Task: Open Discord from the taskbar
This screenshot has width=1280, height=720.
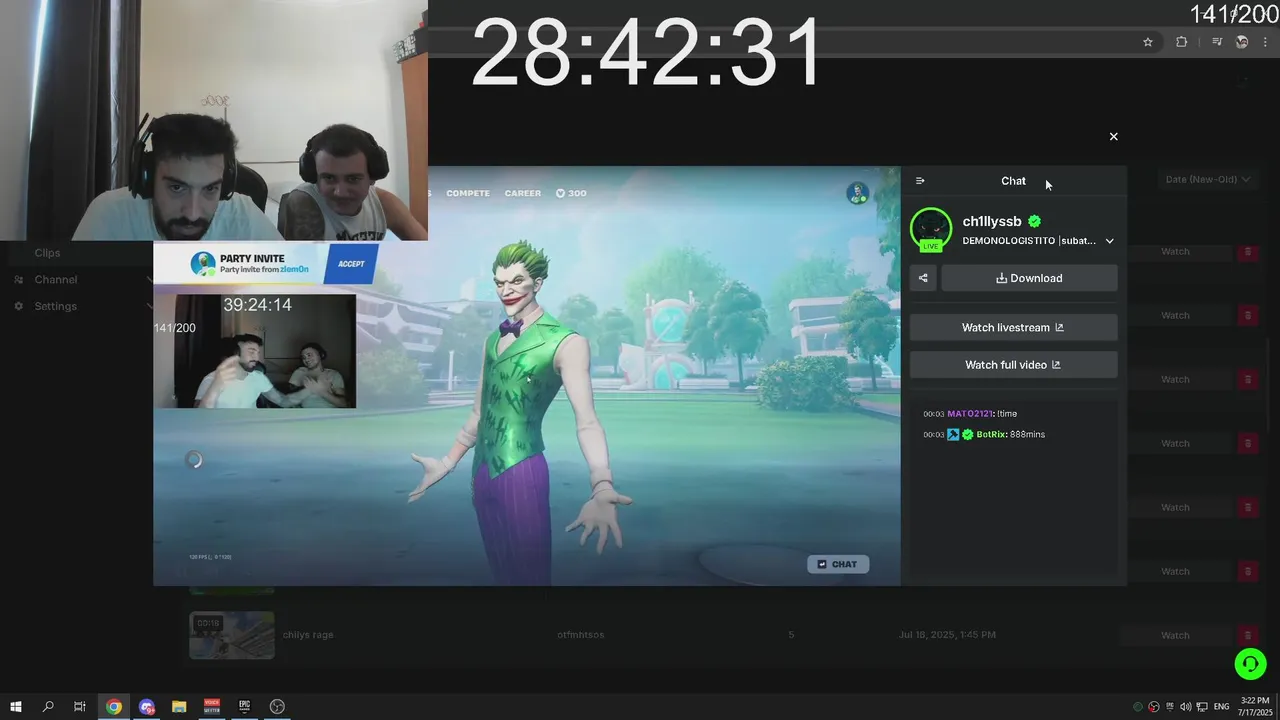Action: (147, 706)
